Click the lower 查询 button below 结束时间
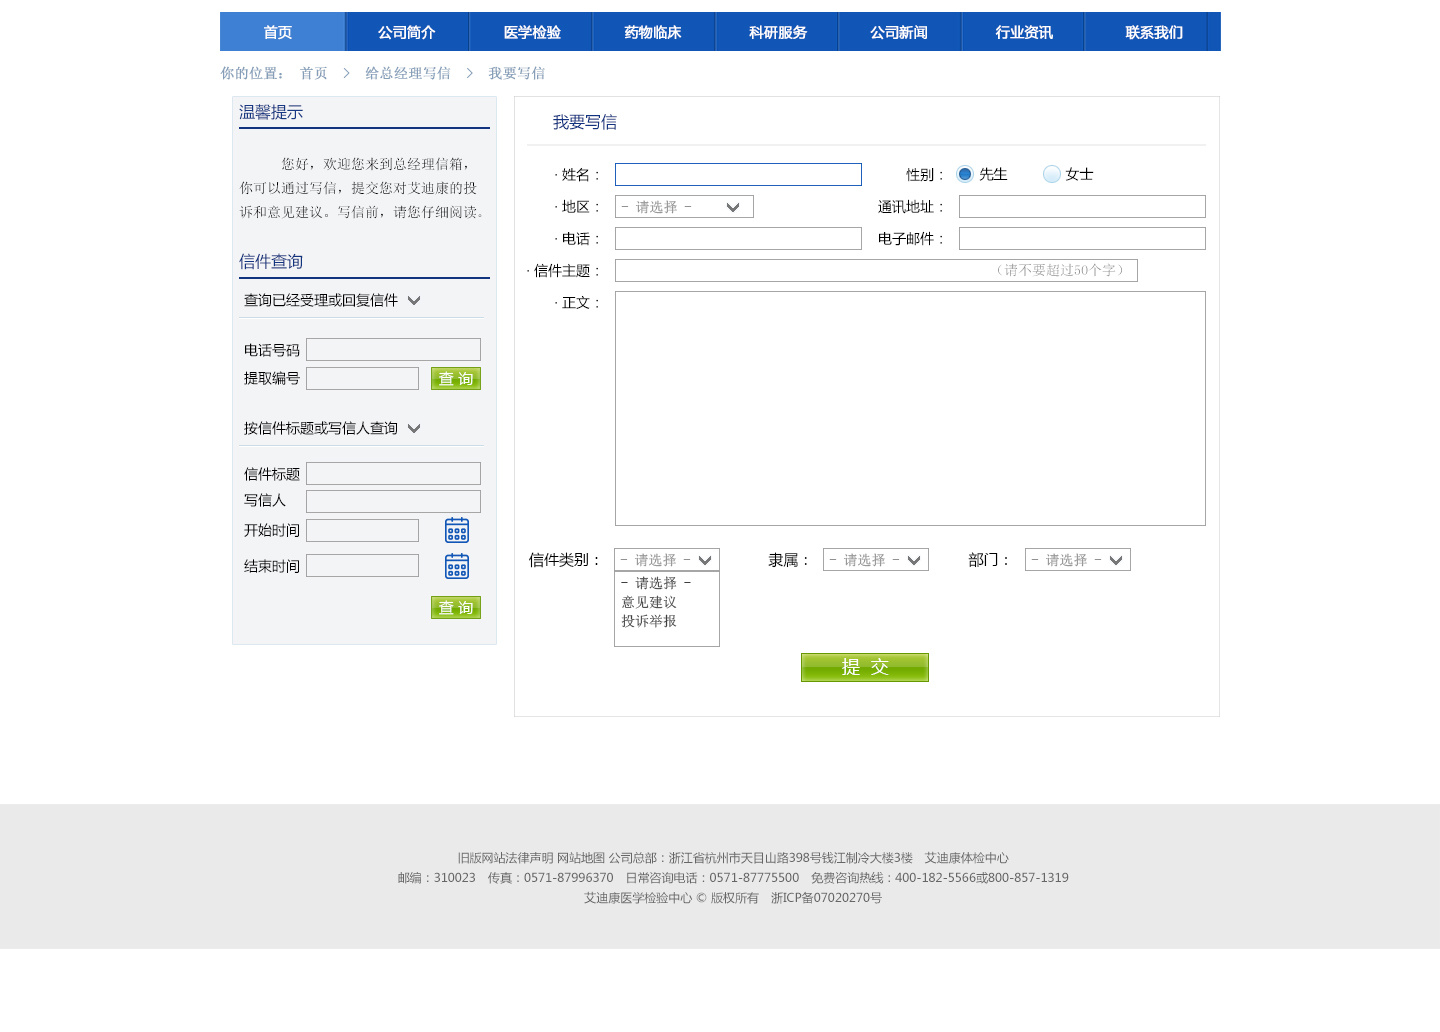Image resolution: width=1440 pixels, height=1032 pixels. pos(455,607)
